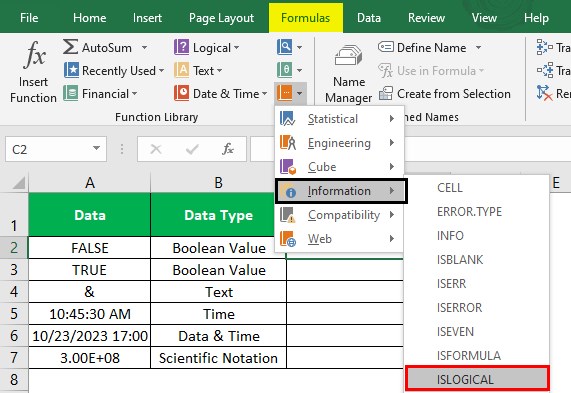The image size is (571, 393).
Task: Open Lookup & Reference magnifier icon
Action: pyautogui.click(x=284, y=47)
